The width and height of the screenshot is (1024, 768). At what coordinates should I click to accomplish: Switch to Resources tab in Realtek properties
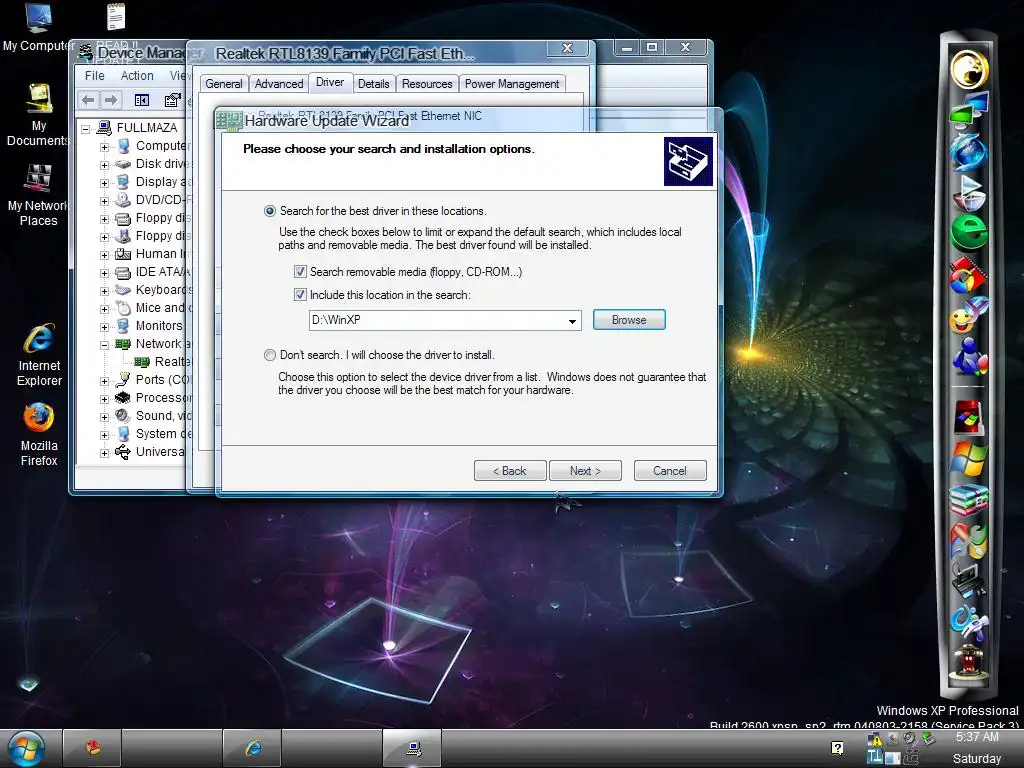pos(427,84)
